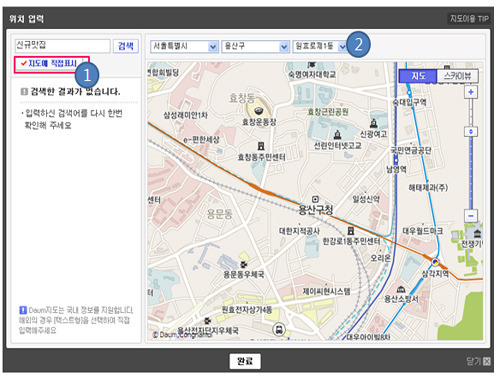Click the 용산구청 district office marker

tap(315, 199)
